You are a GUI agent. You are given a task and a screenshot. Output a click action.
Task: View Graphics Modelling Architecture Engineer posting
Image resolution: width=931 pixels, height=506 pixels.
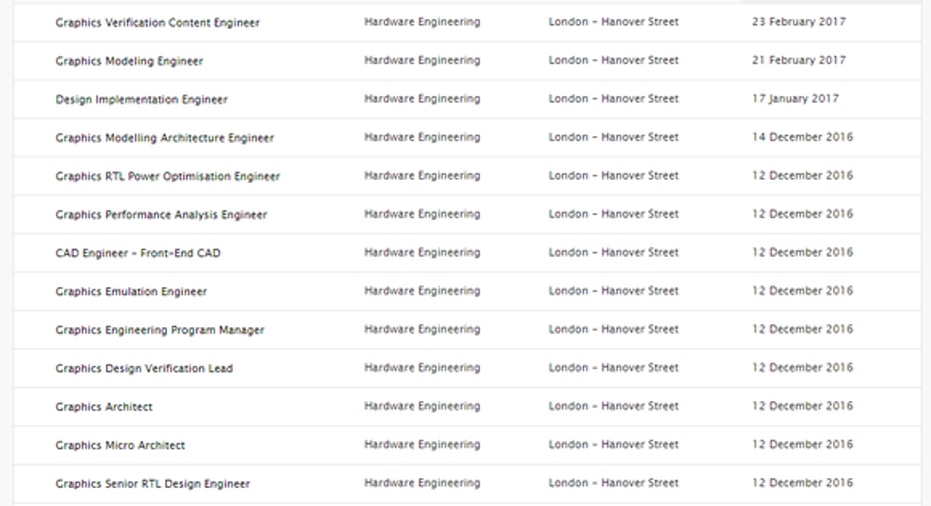click(164, 138)
